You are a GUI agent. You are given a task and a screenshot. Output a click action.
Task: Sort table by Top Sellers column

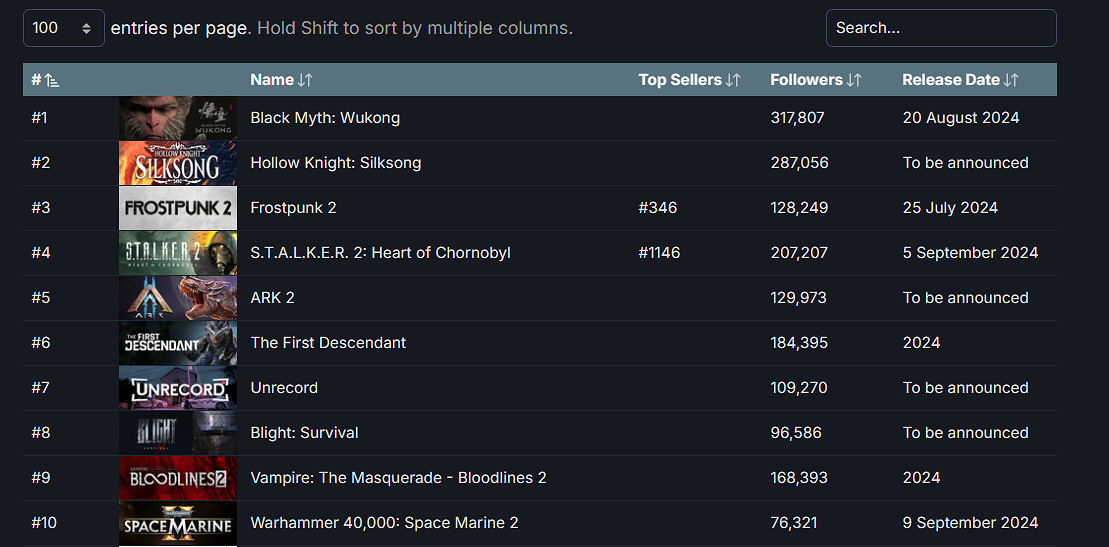point(689,80)
